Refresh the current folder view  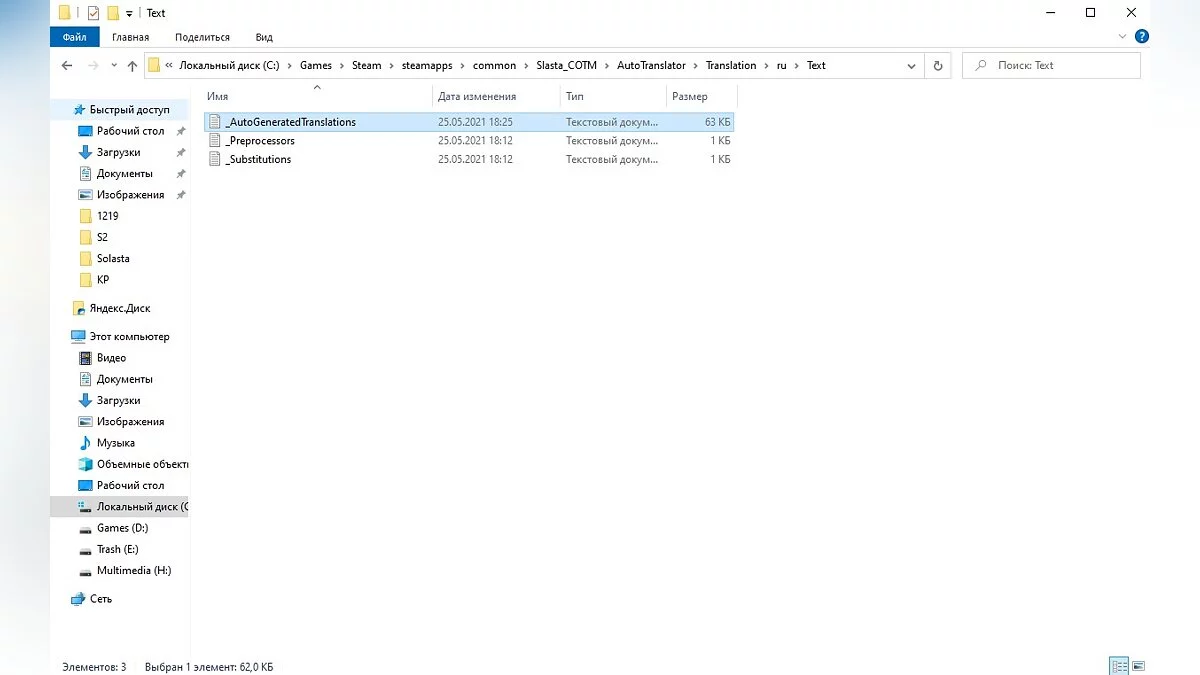coord(938,65)
